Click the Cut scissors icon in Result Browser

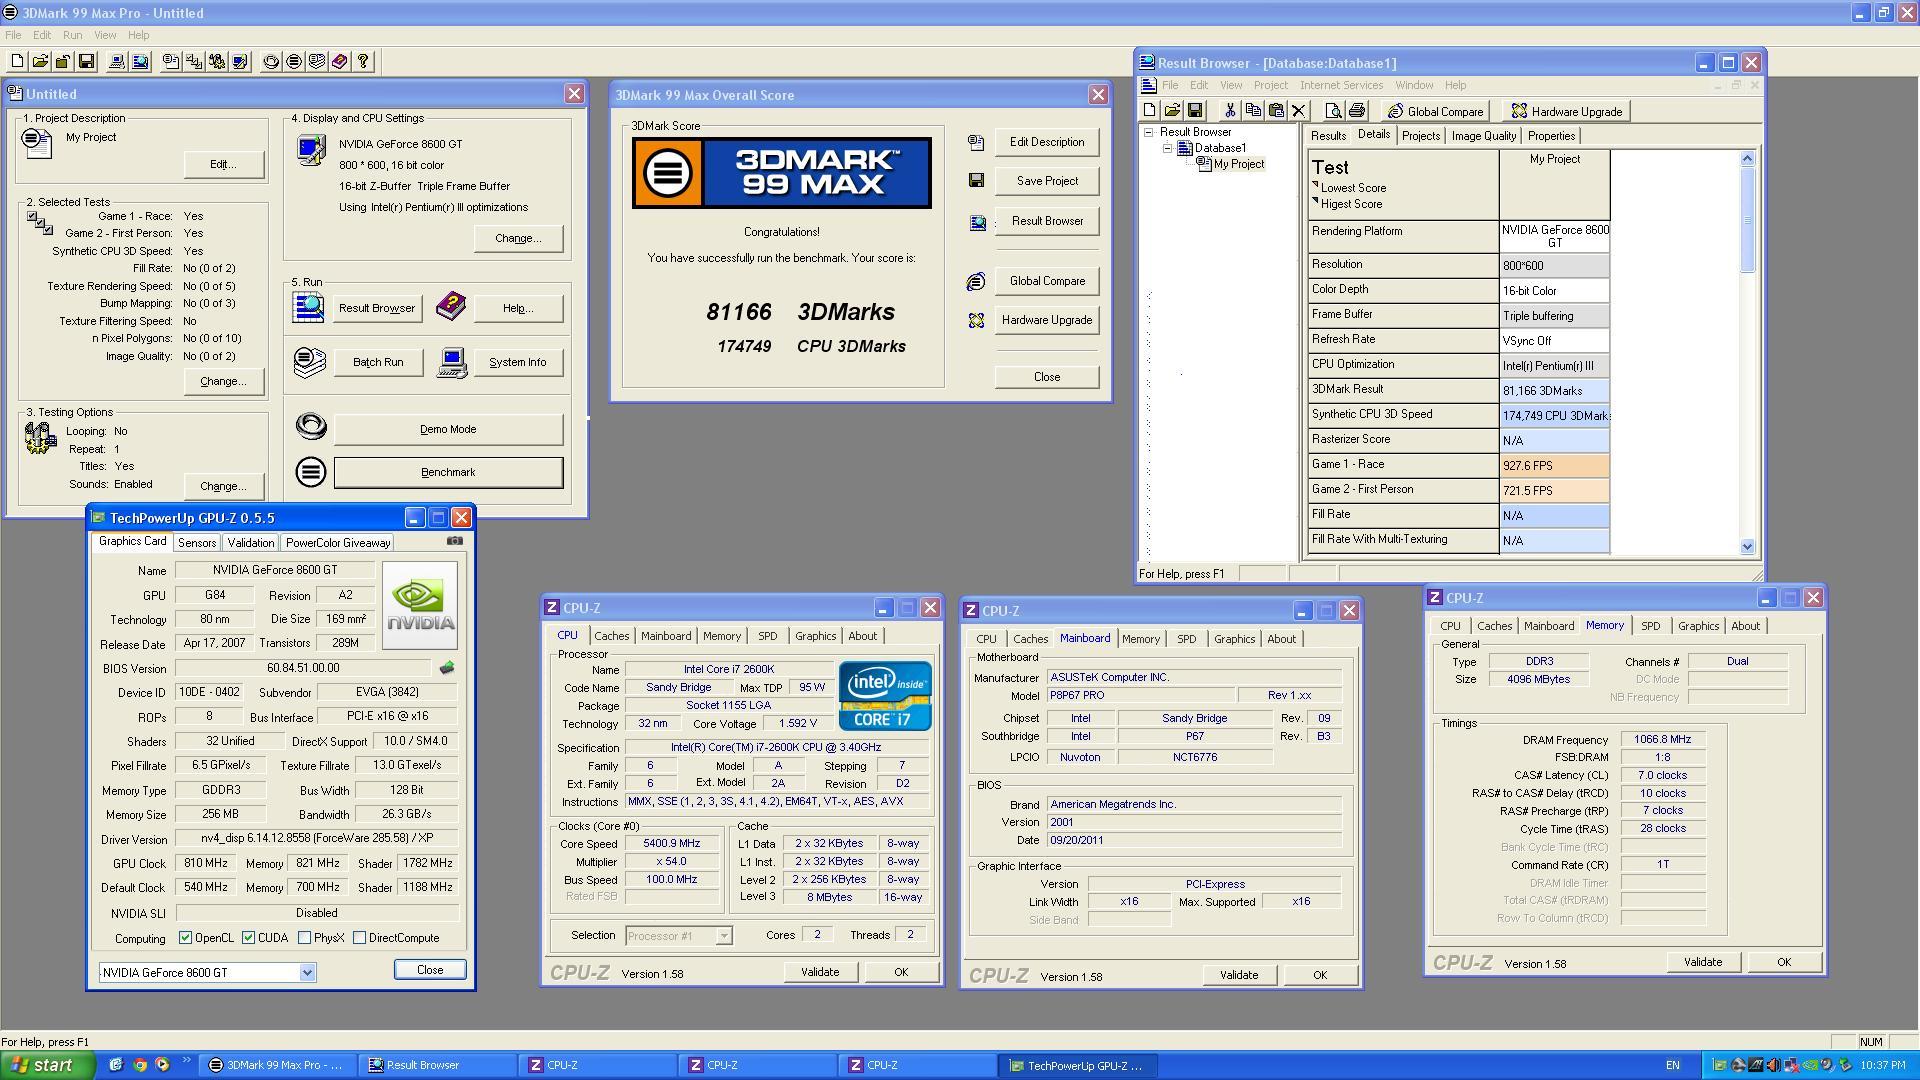coord(1230,111)
